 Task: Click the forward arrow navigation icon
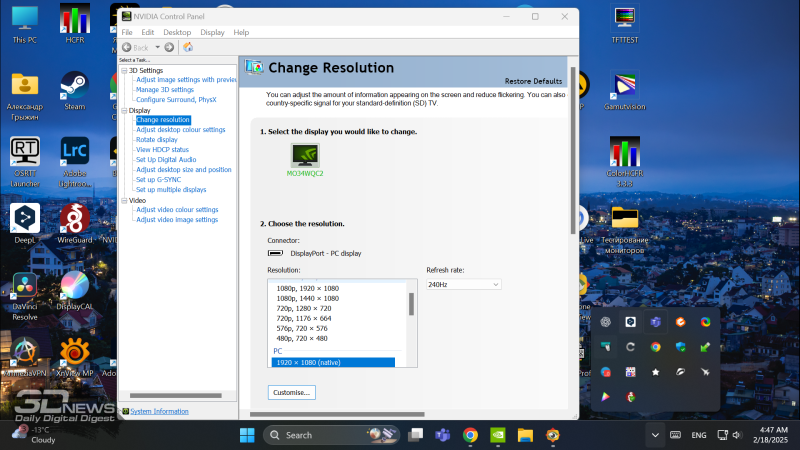coord(169,47)
